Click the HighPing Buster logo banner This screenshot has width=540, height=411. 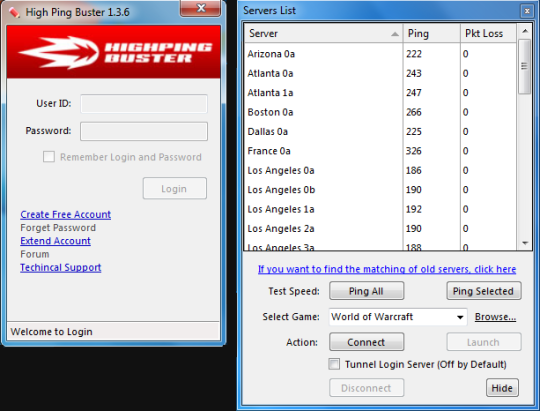coord(114,52)
